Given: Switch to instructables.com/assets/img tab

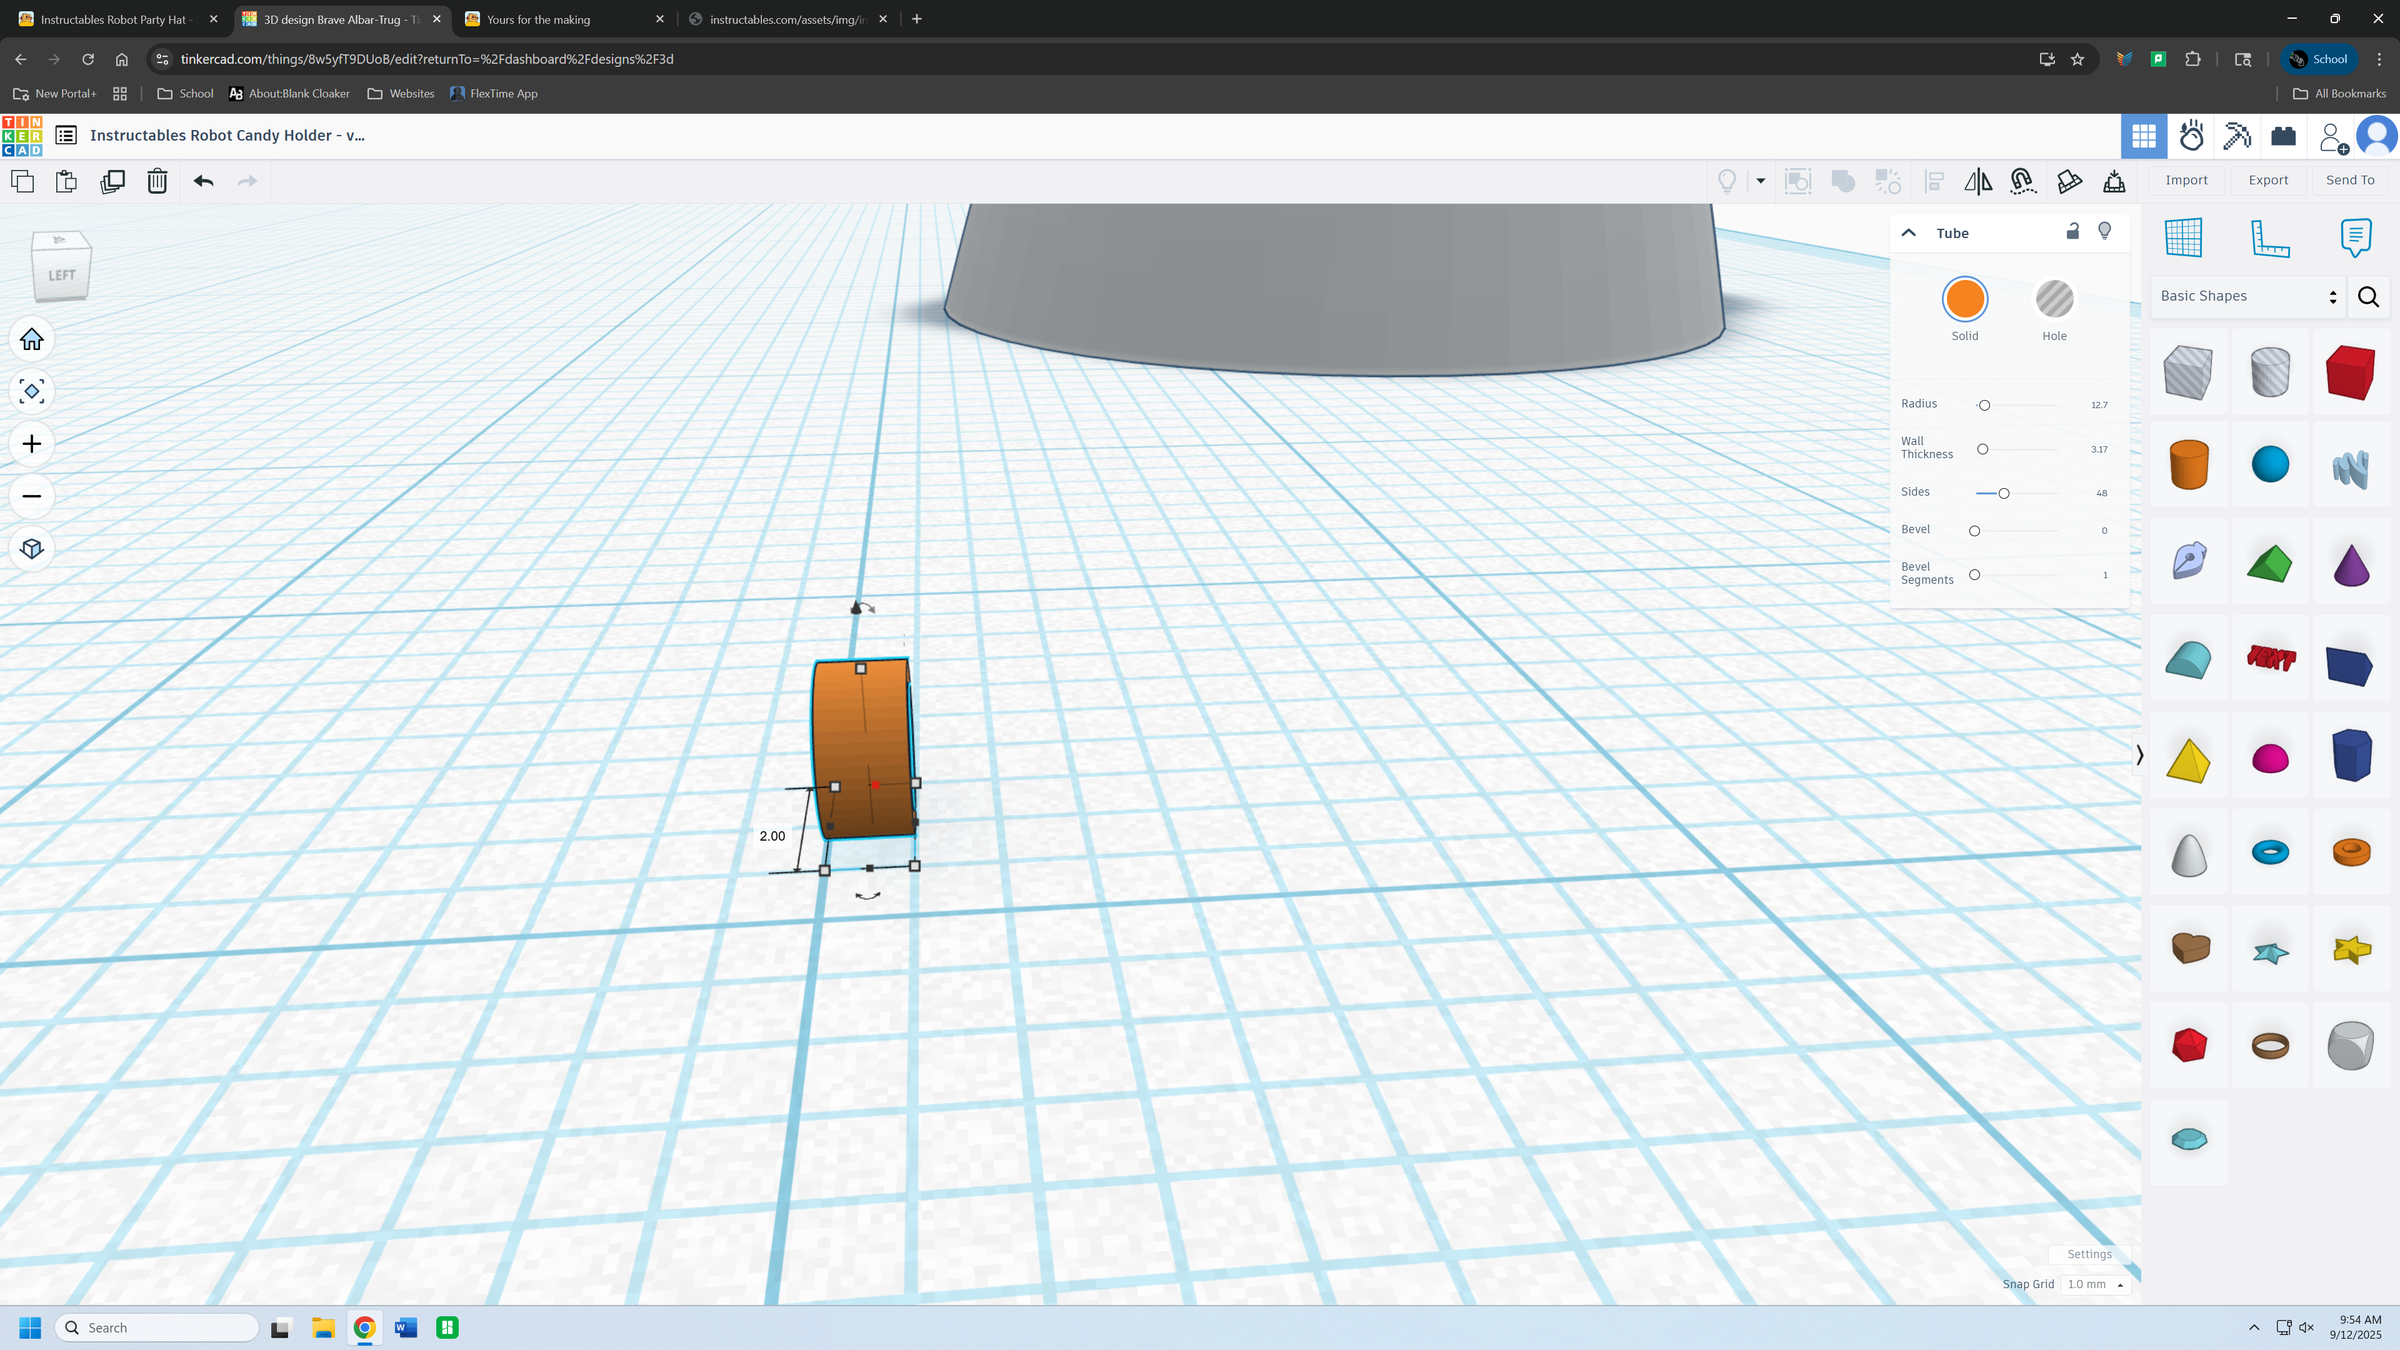Looking at the screenshot, I should 788,19.
